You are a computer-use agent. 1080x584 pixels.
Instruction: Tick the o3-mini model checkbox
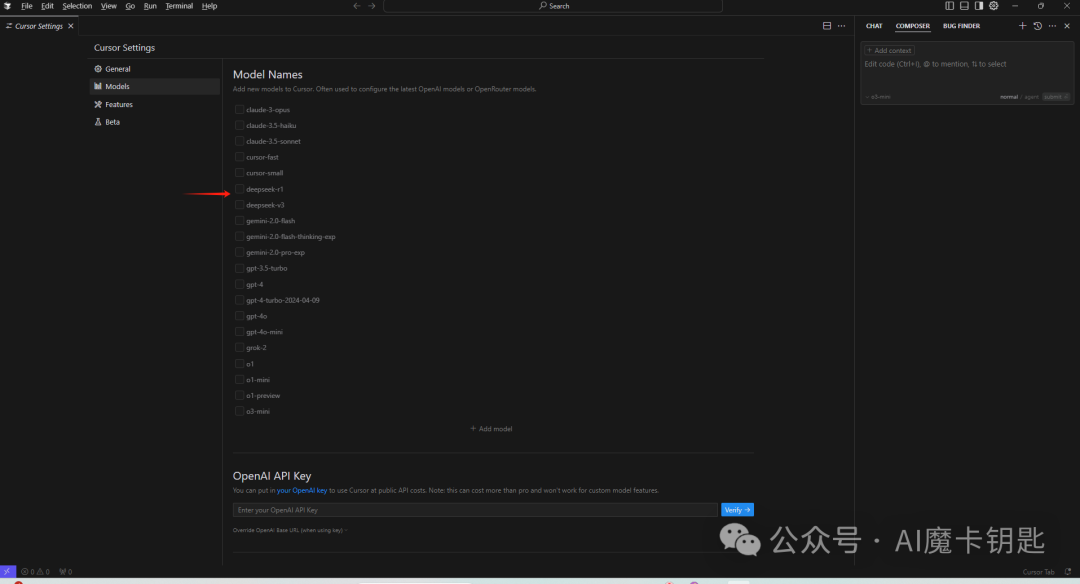click(239, 411)
